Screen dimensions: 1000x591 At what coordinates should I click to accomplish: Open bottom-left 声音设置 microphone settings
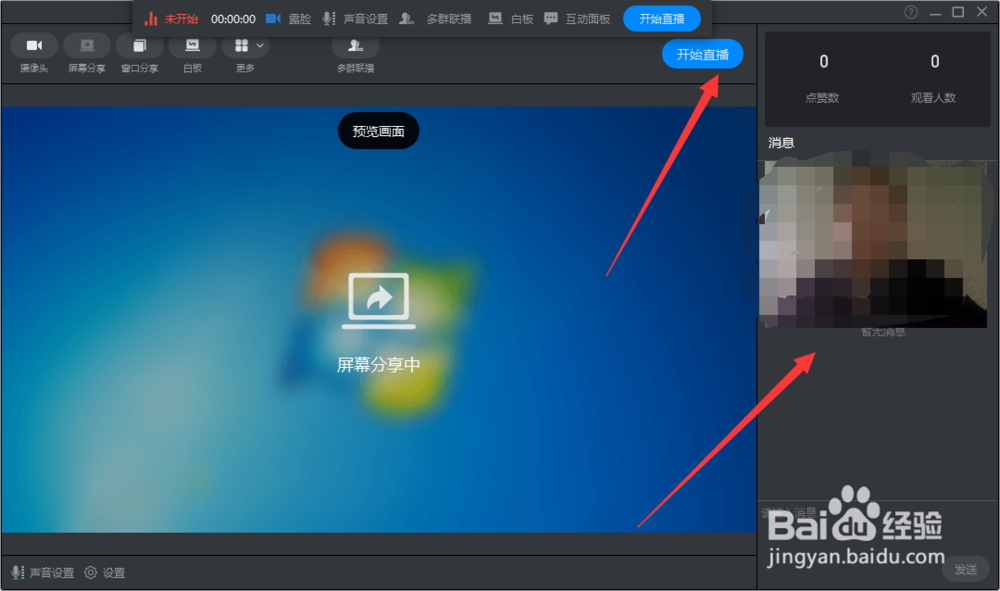[x=43, y=573]
